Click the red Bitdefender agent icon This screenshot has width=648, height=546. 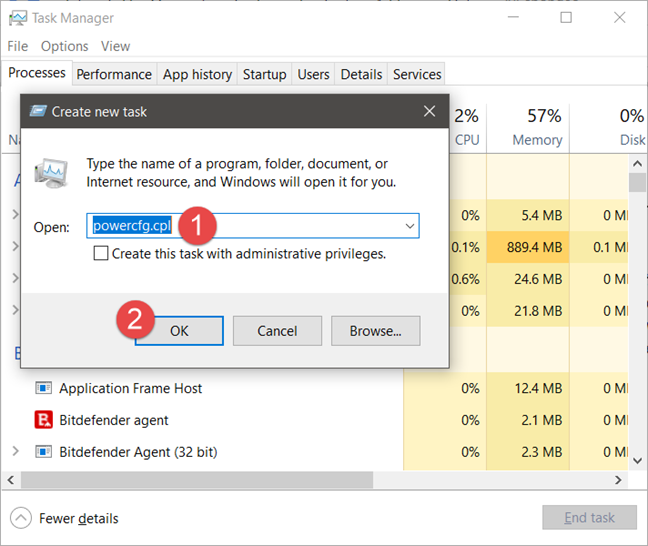click(x=44, y=420)
